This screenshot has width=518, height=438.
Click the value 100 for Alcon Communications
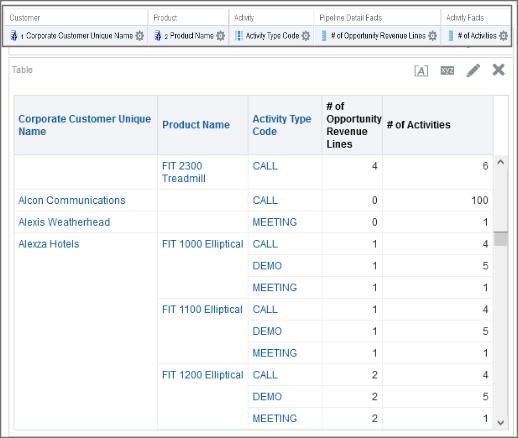[x=480, y=200]
